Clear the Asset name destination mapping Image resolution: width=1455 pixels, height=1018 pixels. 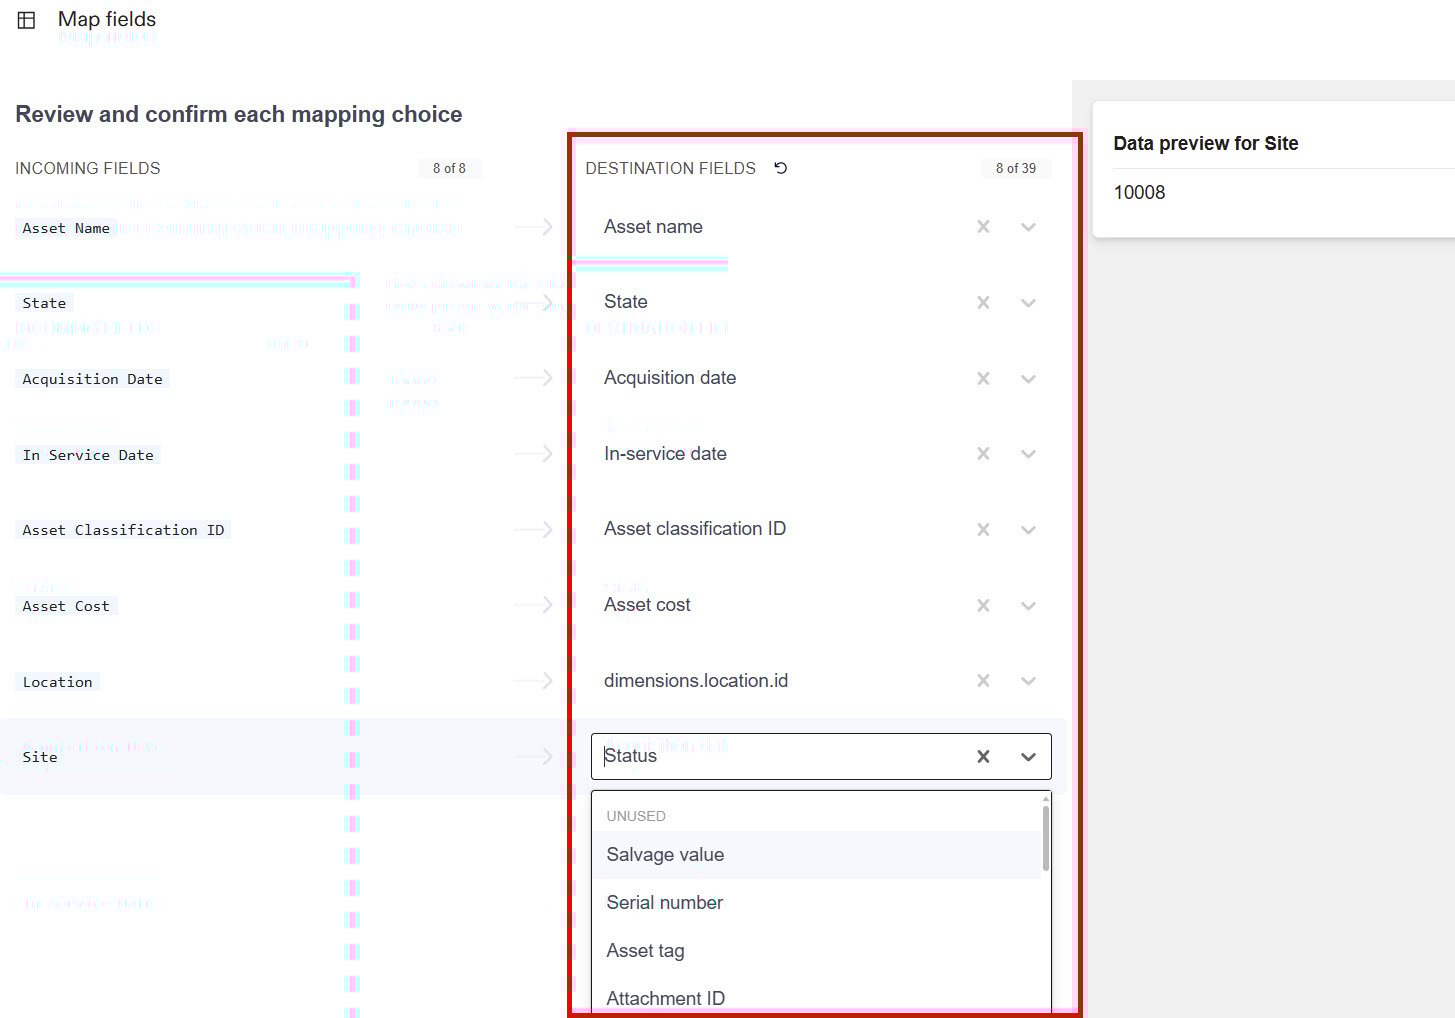tap(983, 227)
